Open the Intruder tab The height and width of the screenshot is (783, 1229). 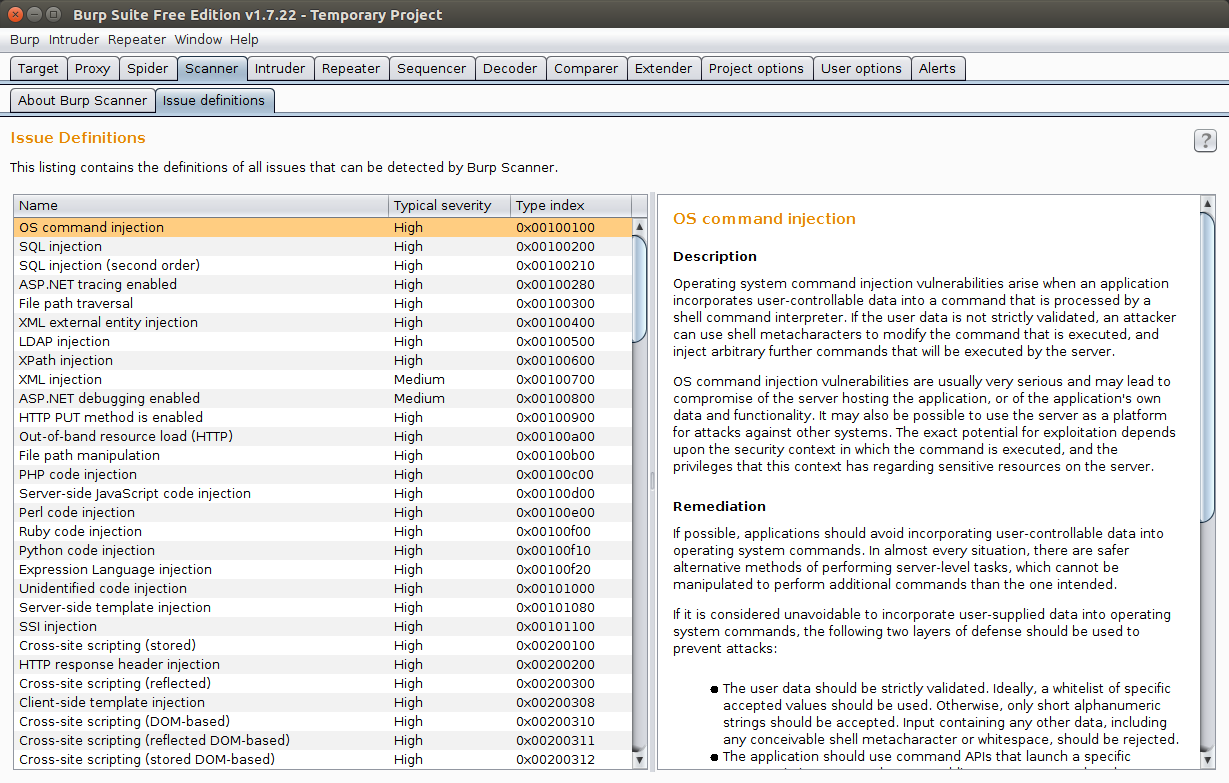(x=280, y=68)
